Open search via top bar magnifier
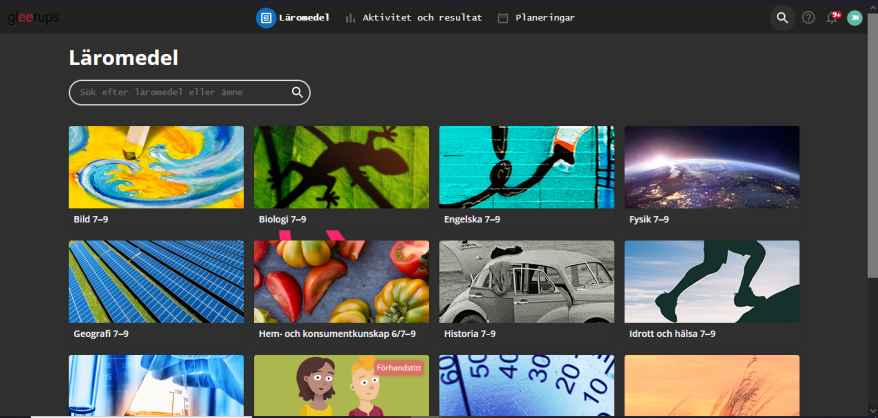The width and height of the screenshot is (878, 418). (782, 17)
